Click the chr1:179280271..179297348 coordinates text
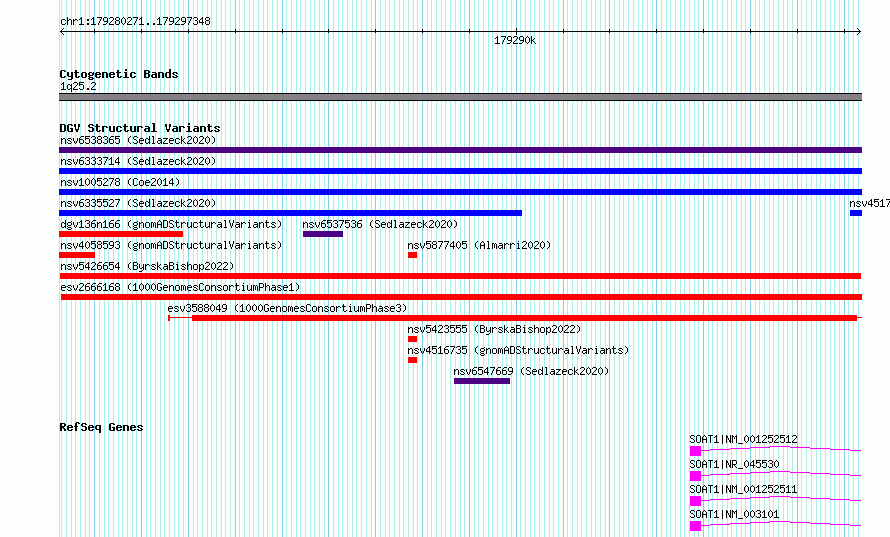 (x=135, y=22)
